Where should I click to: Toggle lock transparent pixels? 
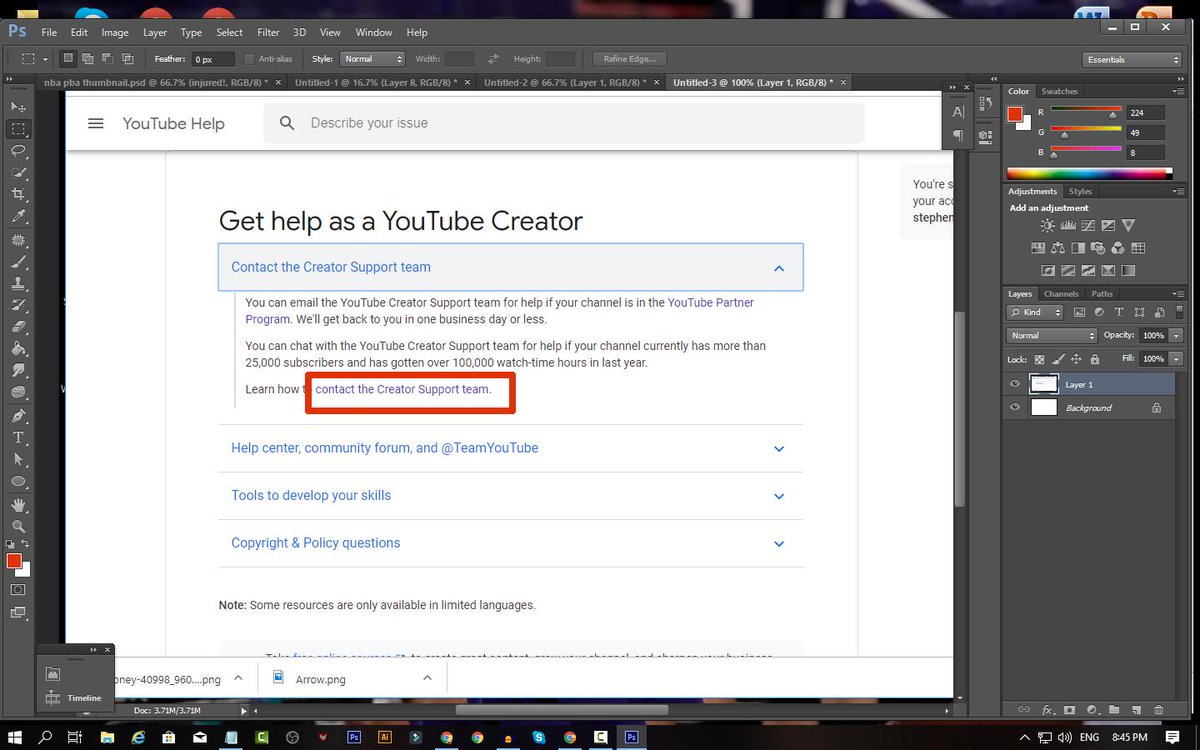[x=1040, y=359]
